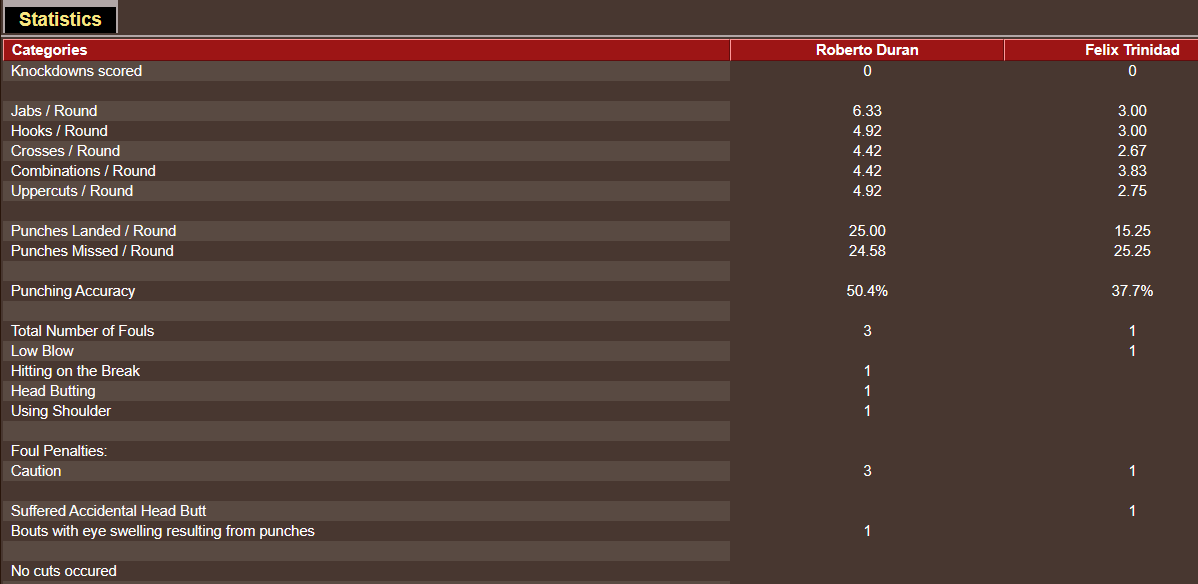Select the Crosses / Round row label
The width and height of the screenshot is (1198, 584).
[x=65, y=151]
